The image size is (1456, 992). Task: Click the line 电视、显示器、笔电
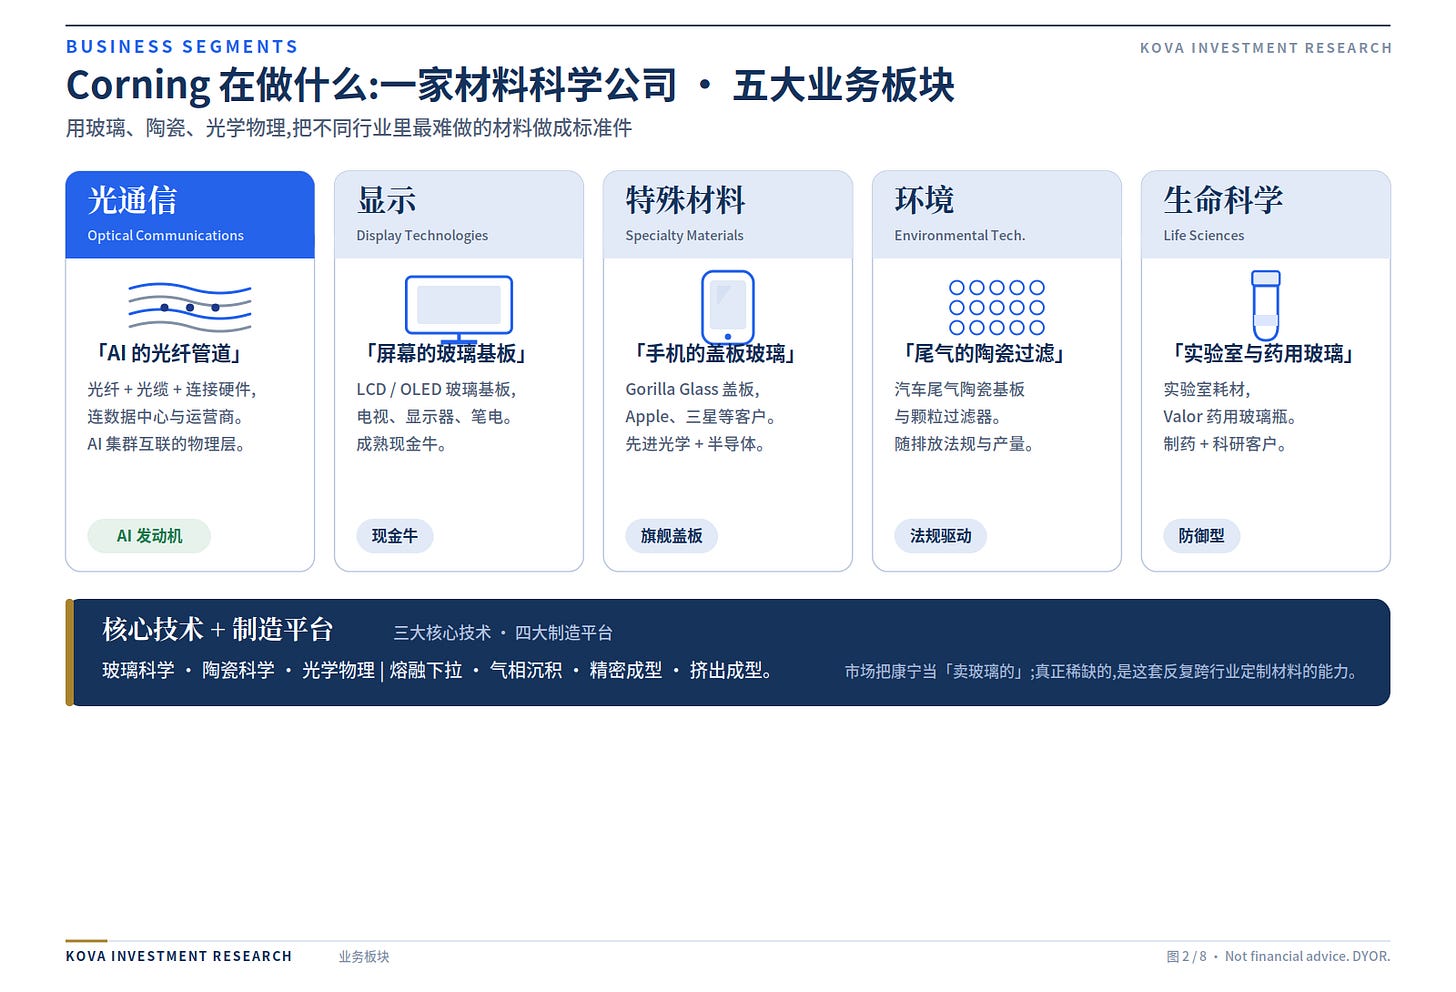437,416
